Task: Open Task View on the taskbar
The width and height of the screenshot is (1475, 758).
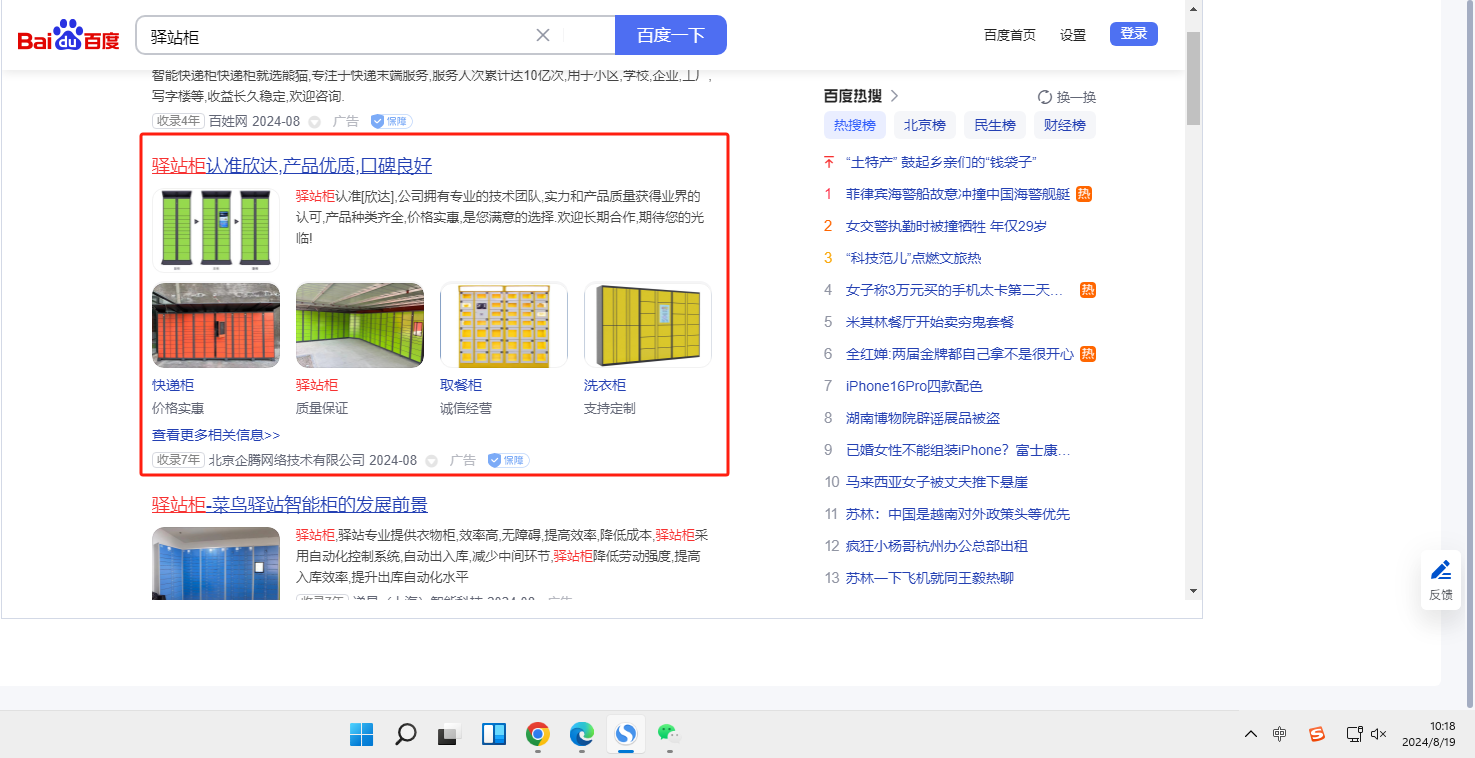Action: pos(449,735)
